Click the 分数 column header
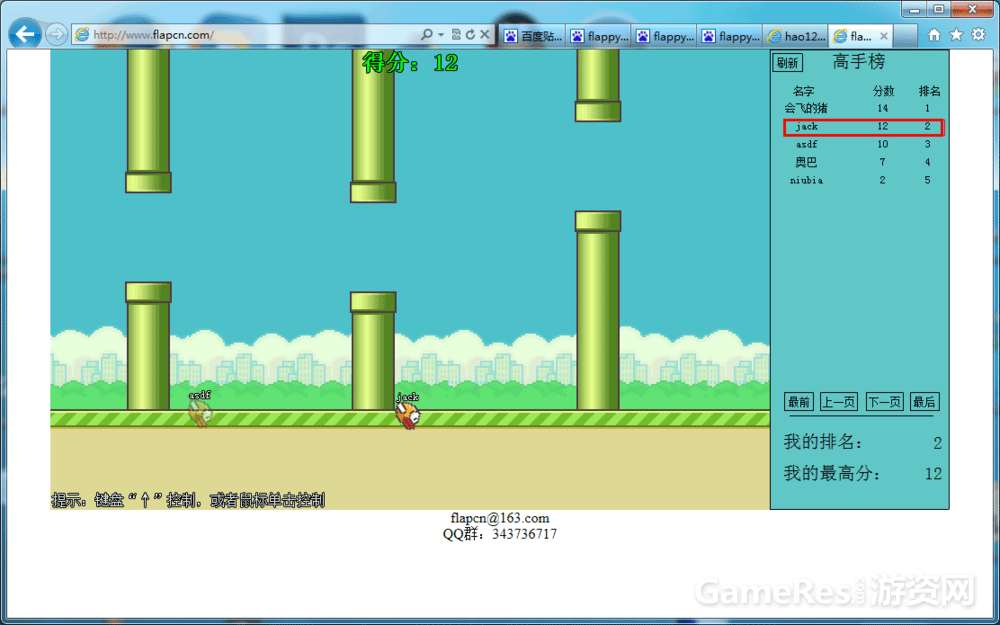The width and height of the screenshot is (1000, 625). coord(883,91)
